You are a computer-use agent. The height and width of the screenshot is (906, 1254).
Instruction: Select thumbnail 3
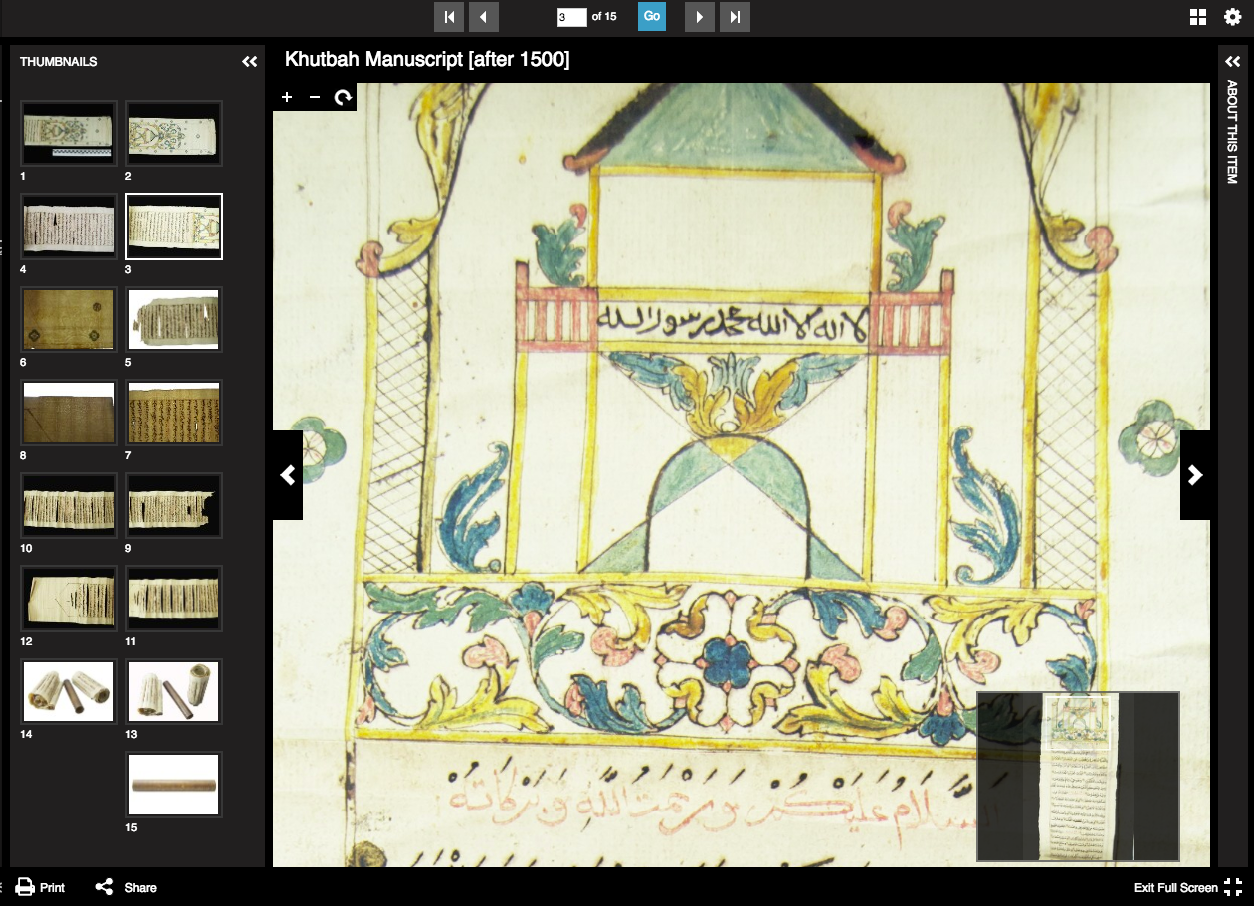point(174,226)
